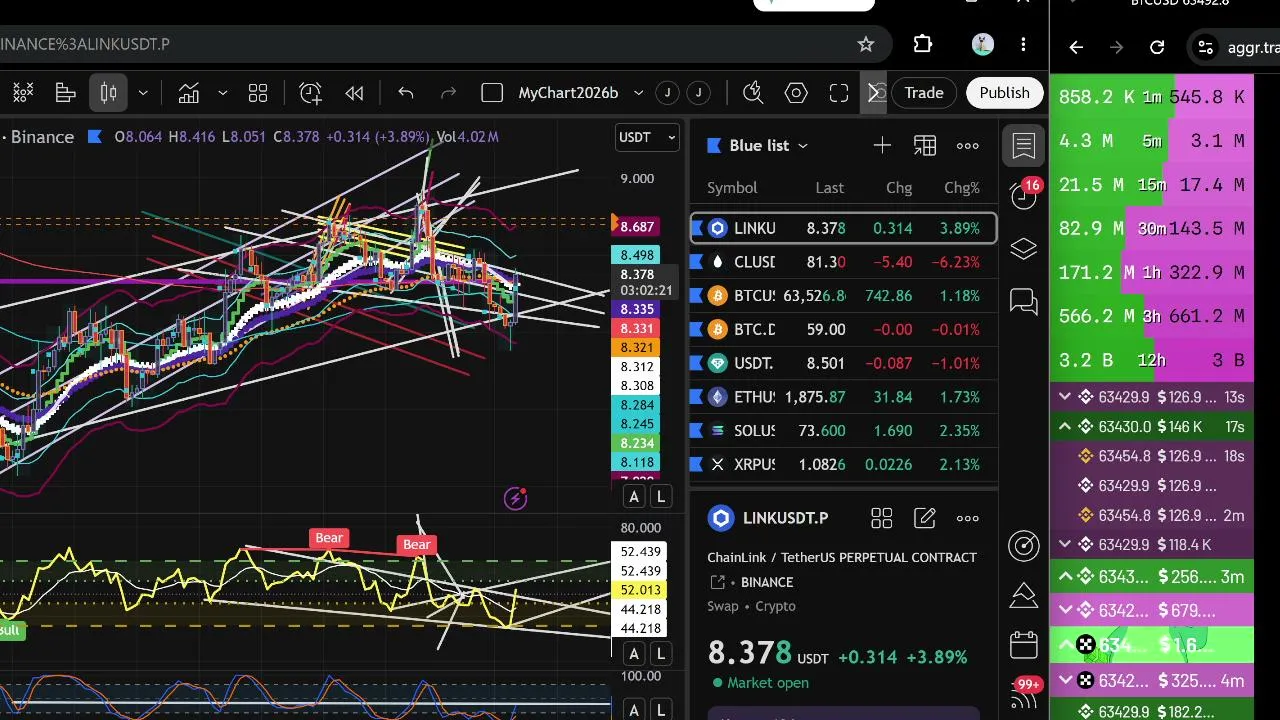Screen dimensions: 1280x720
Task: Open the MyChart2026b layout name
Action: click(x=568, y=93)
